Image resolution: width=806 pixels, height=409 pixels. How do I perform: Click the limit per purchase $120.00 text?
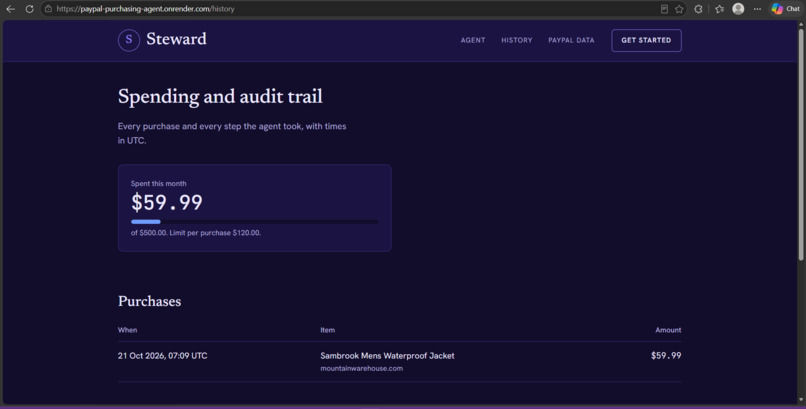tap(215, 233)
